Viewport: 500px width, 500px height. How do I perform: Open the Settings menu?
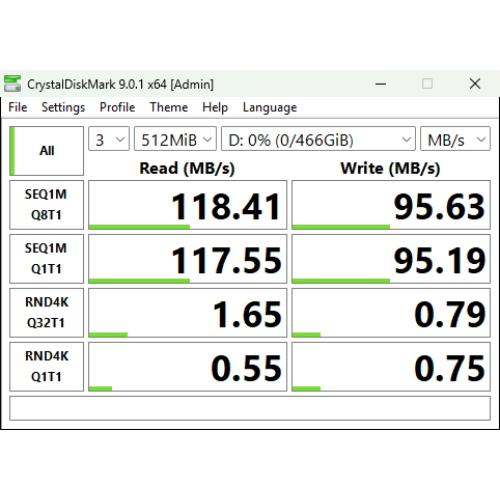(63, 107)
